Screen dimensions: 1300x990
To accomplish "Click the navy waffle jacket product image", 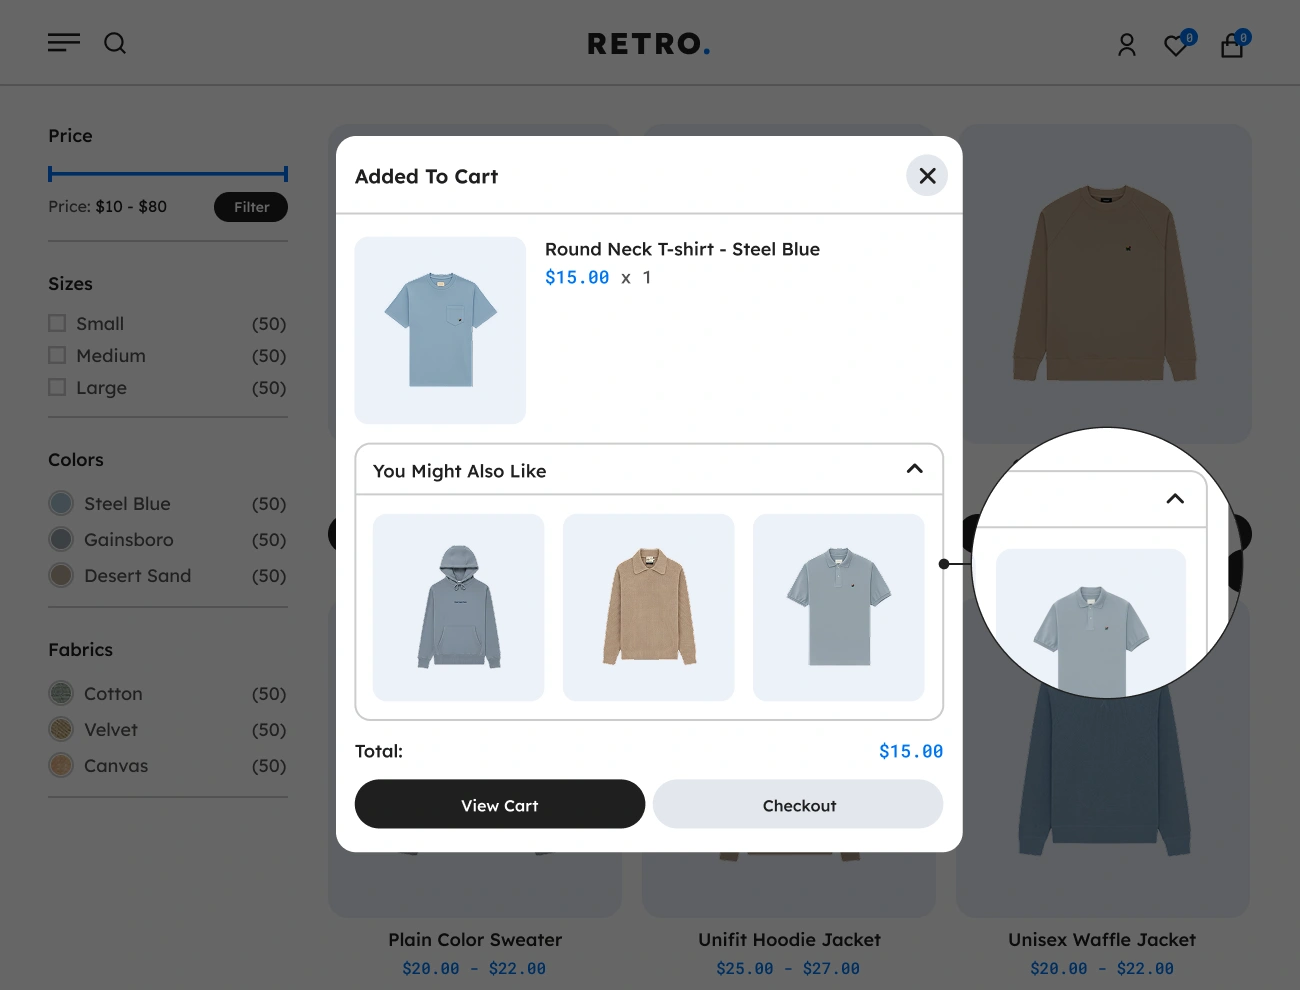I will tap(1105, 770).
